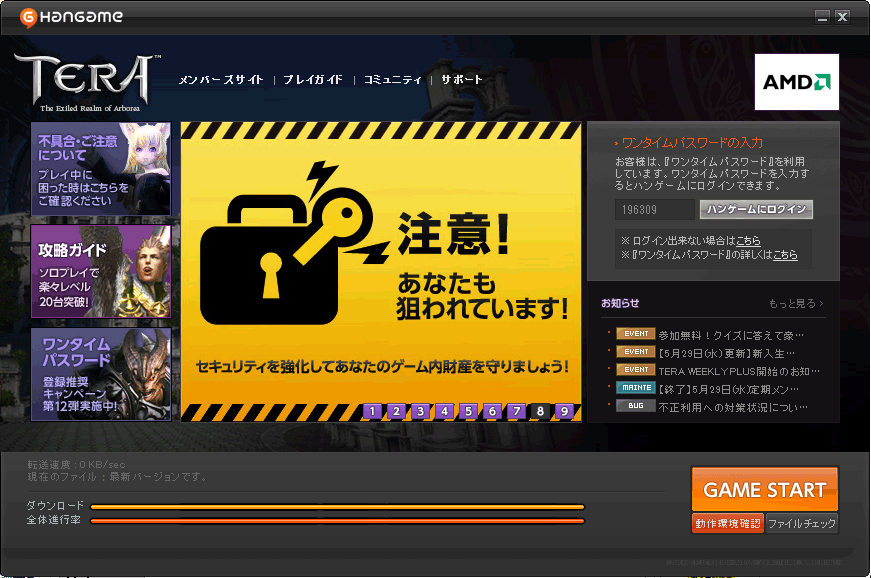871x578 pixels.
Task: Show banner slide 7
Action: tap(516, 411)
